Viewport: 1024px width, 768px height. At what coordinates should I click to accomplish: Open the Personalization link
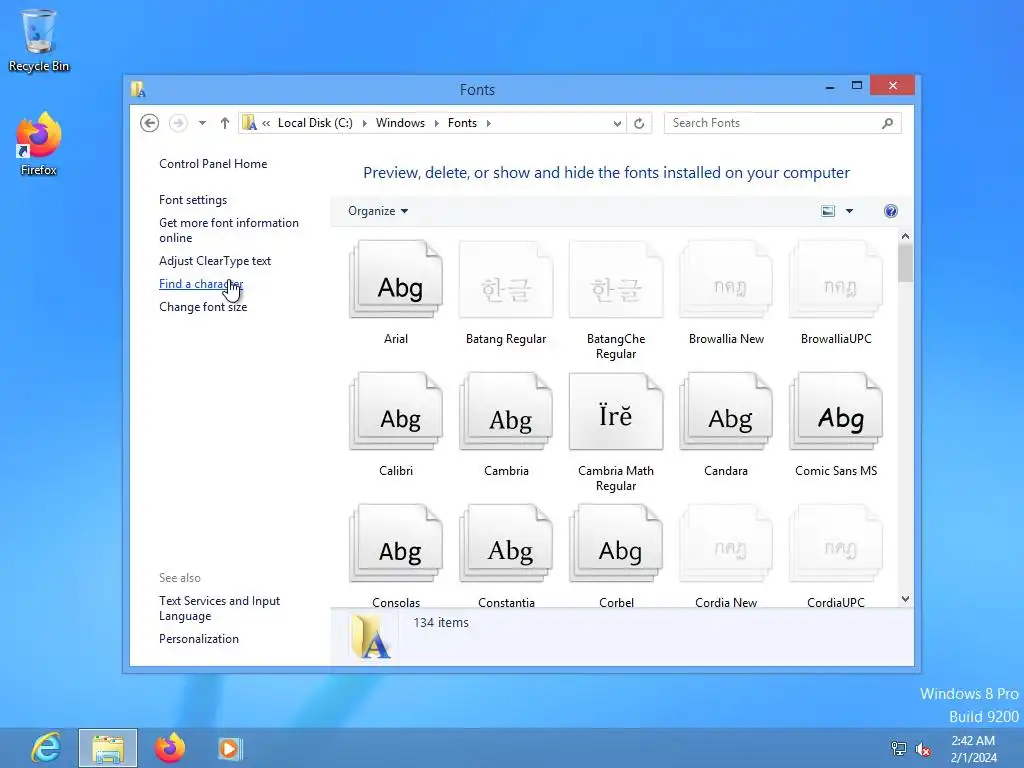[199, 639]
